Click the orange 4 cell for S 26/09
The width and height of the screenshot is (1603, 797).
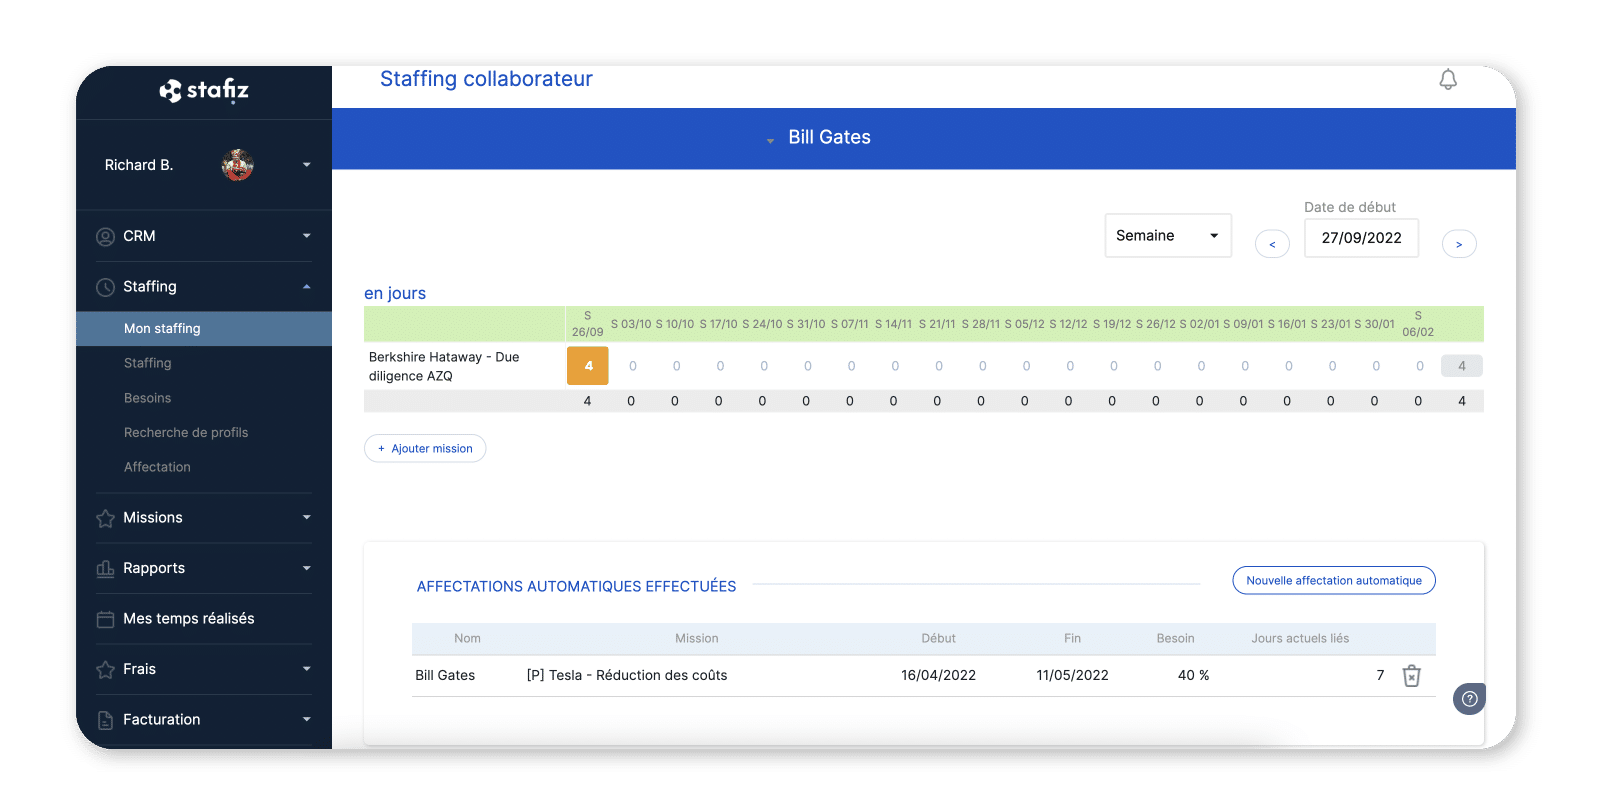coord(588,366)
